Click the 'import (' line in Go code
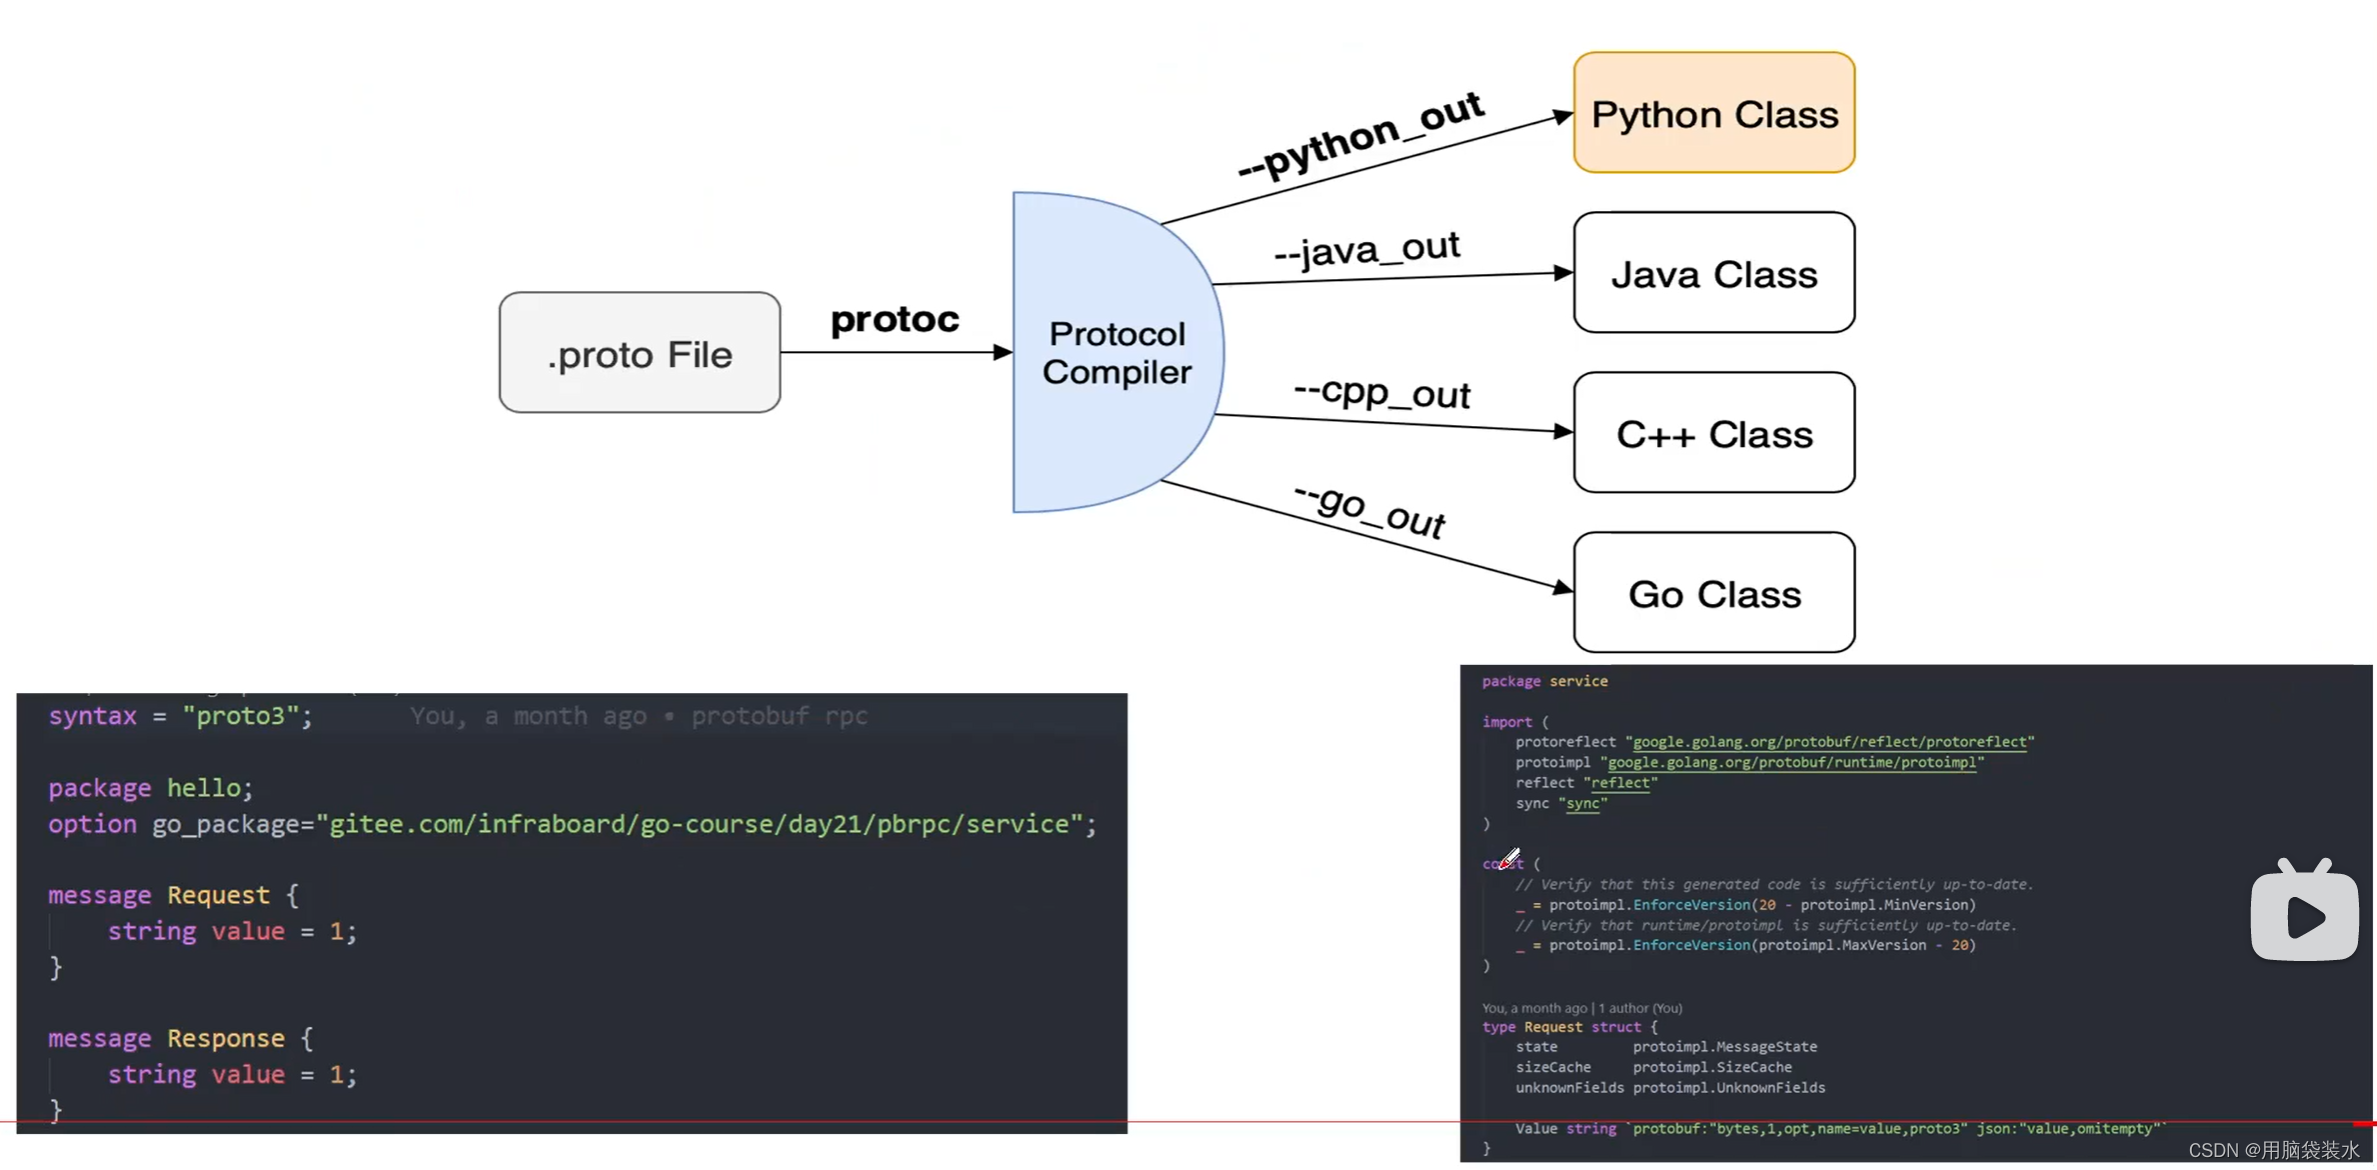This screenshot has width=2377, height=1170. pos(1515,722)
